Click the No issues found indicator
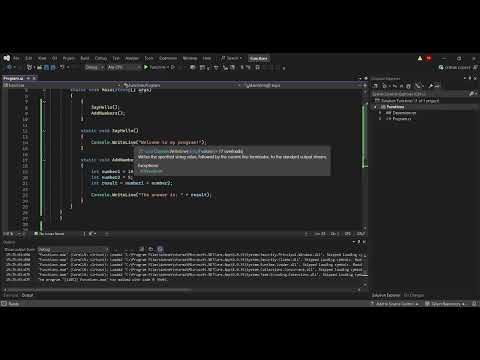This screenshot has height=360, width=480. click(49, 234)
